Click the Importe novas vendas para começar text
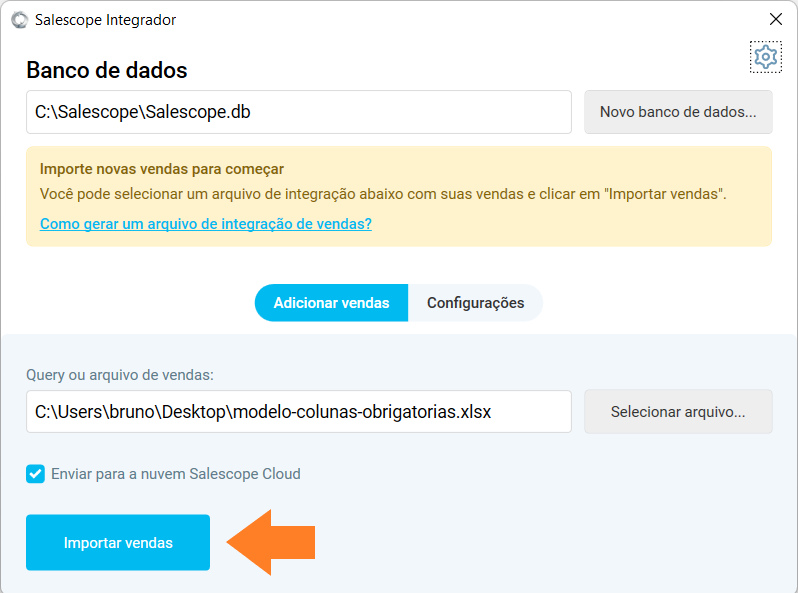This screenshot has width=798, height=593. (x=162, y=169)
